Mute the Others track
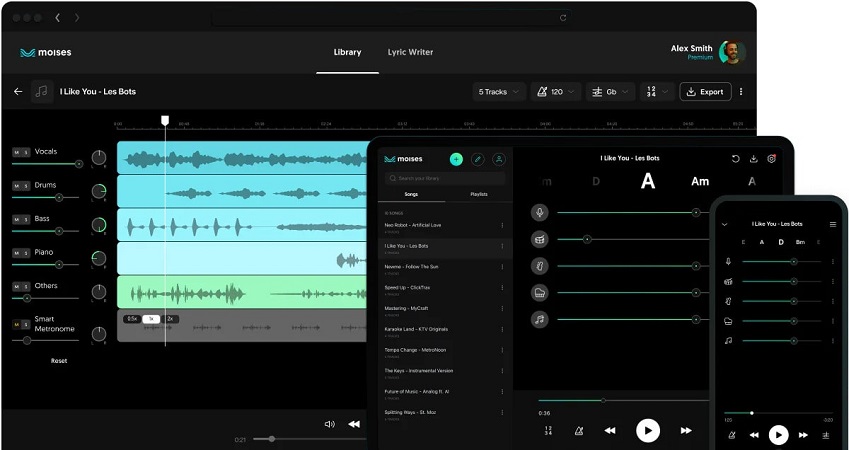The height and width of the screenshot is (450, 849). 17,286
